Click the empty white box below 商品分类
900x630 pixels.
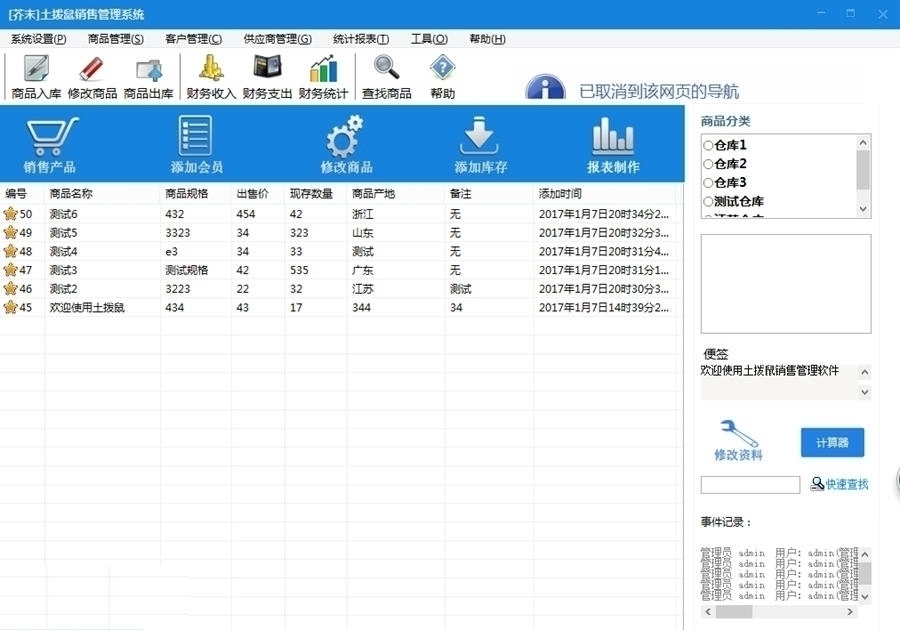tap(786, 283)
